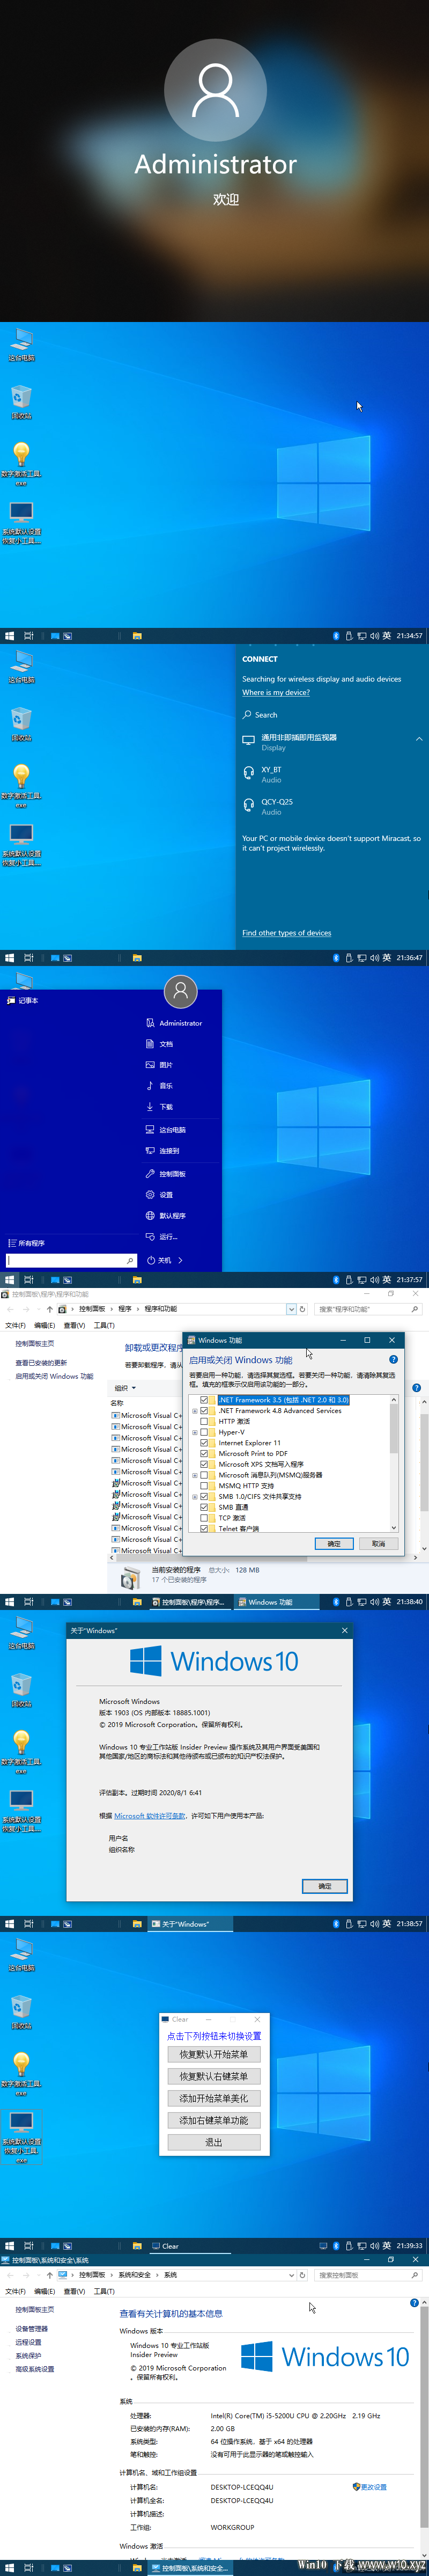Toggle the .NET Framework 3.5 checkbox
The image size is (429, 2576).
tap(204, 1400)
